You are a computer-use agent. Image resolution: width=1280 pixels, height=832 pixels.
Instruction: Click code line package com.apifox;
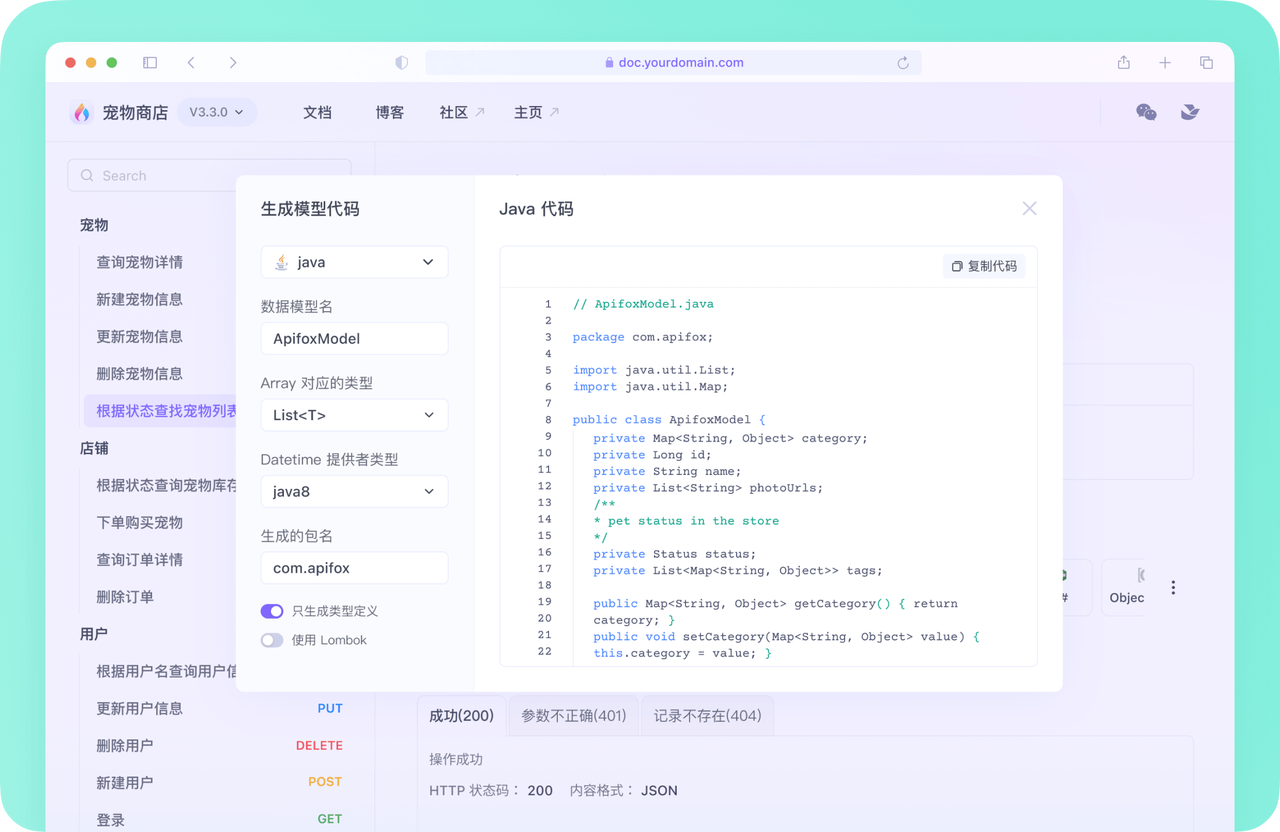point(643,337)
